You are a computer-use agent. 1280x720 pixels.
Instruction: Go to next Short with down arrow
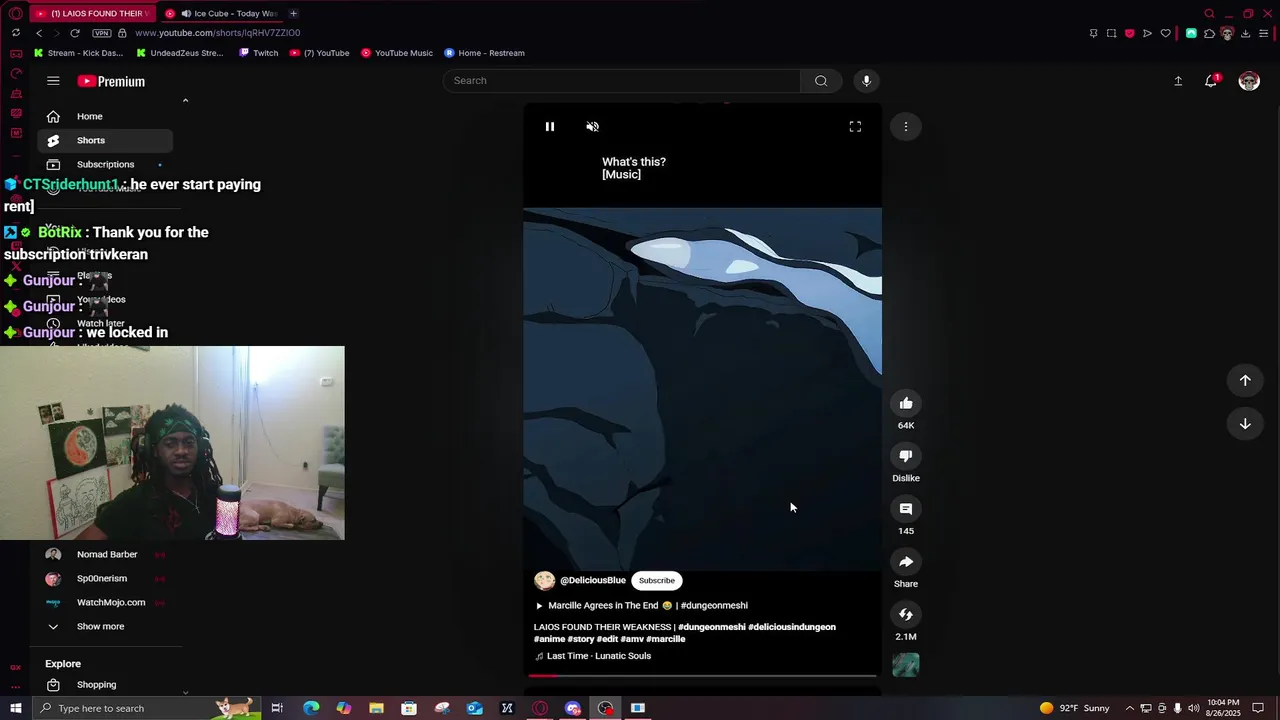pyautogui.click(x=1245, y=424)
